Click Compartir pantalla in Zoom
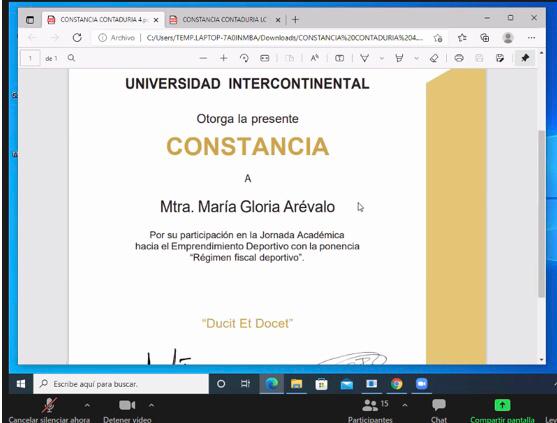The height and width of the screenshot is (423, 557). 502,410
